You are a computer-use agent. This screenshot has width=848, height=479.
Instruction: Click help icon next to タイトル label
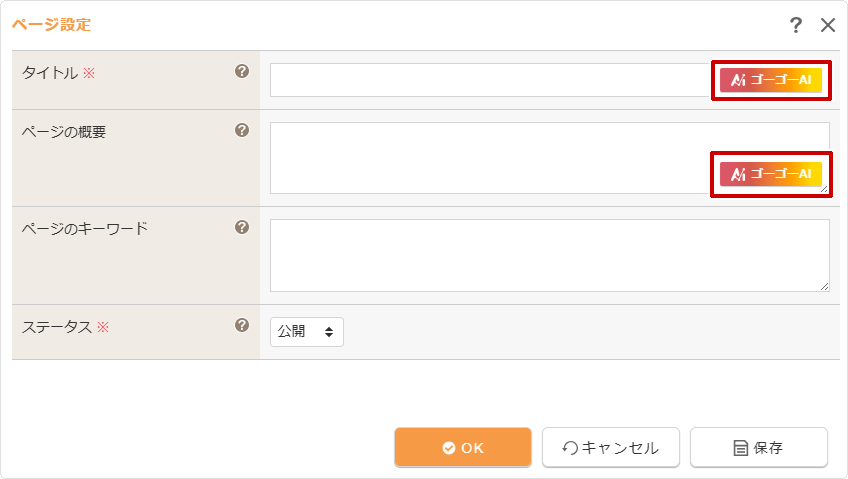(x=242, y=72)
